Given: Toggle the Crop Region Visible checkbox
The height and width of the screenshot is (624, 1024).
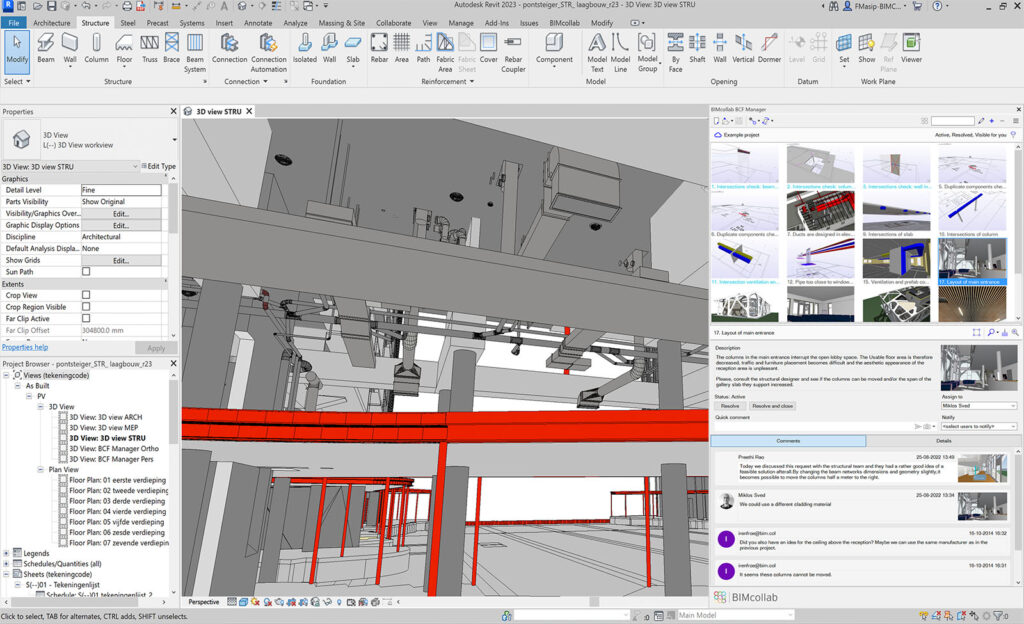Looking at the screenshot, I should coord(86,307).
